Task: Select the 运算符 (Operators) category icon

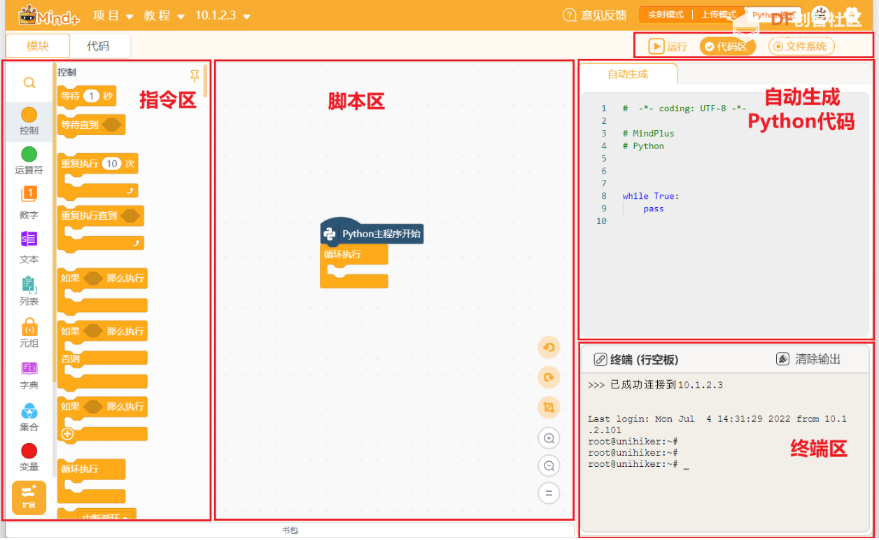Action: (29, 154)
